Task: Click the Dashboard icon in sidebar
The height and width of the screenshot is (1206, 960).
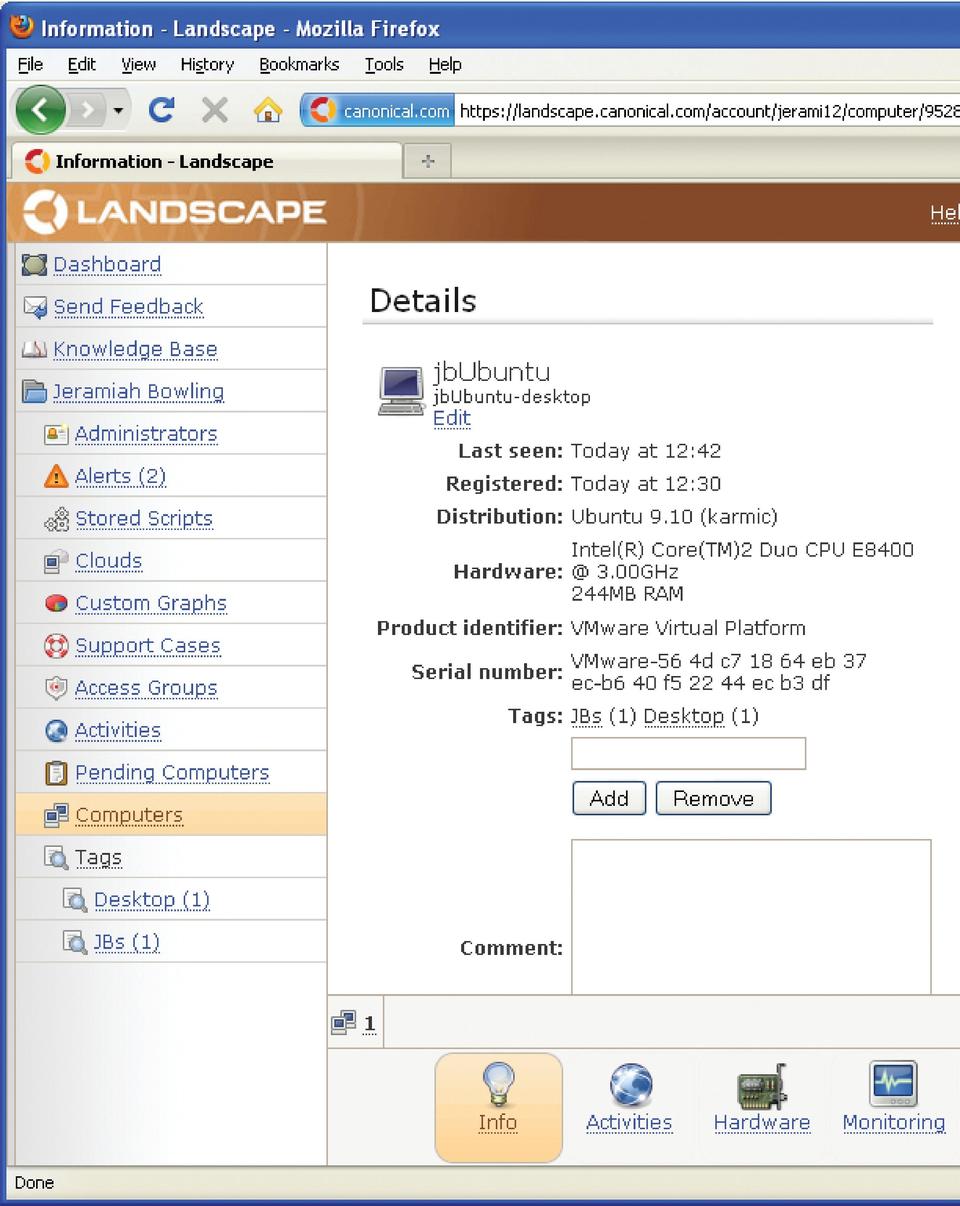Action: click(x=34, y=265)
